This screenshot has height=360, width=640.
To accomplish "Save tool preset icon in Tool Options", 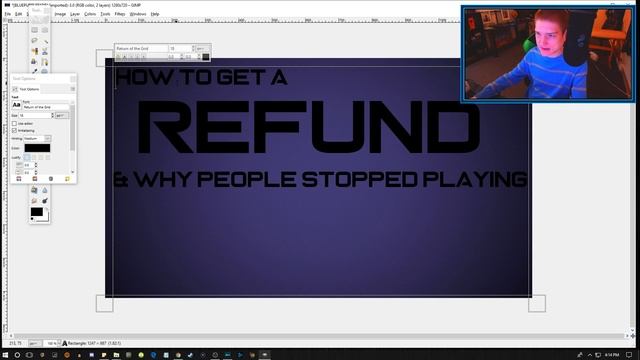I will (x=19, y=179).
